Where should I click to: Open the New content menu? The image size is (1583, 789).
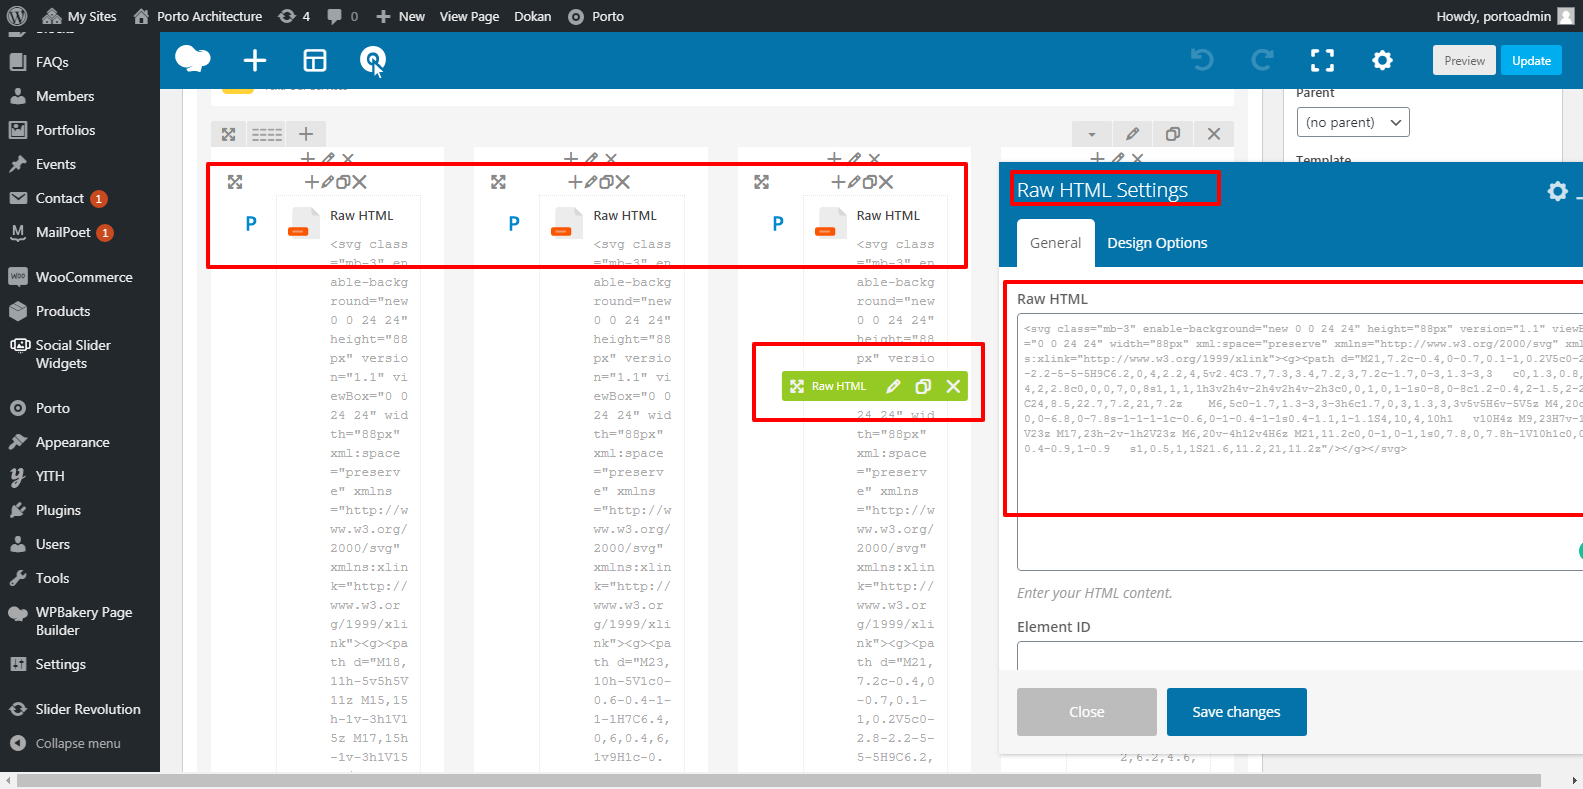[400, 16]
